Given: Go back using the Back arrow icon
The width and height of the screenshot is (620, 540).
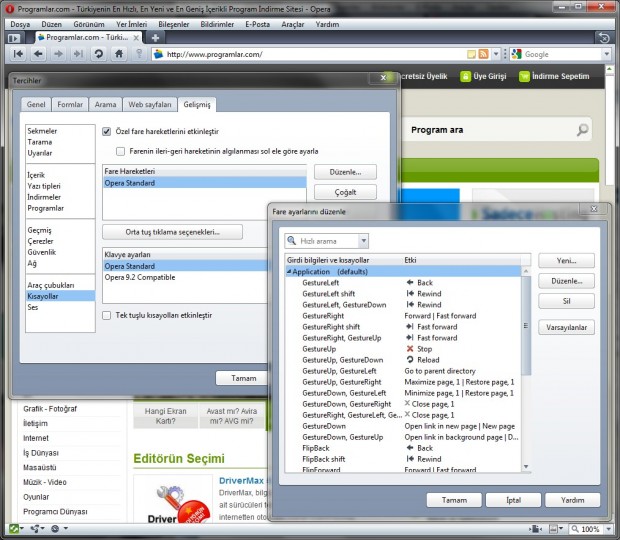Looking at the screenshot, I should click(x=38, y=54).
